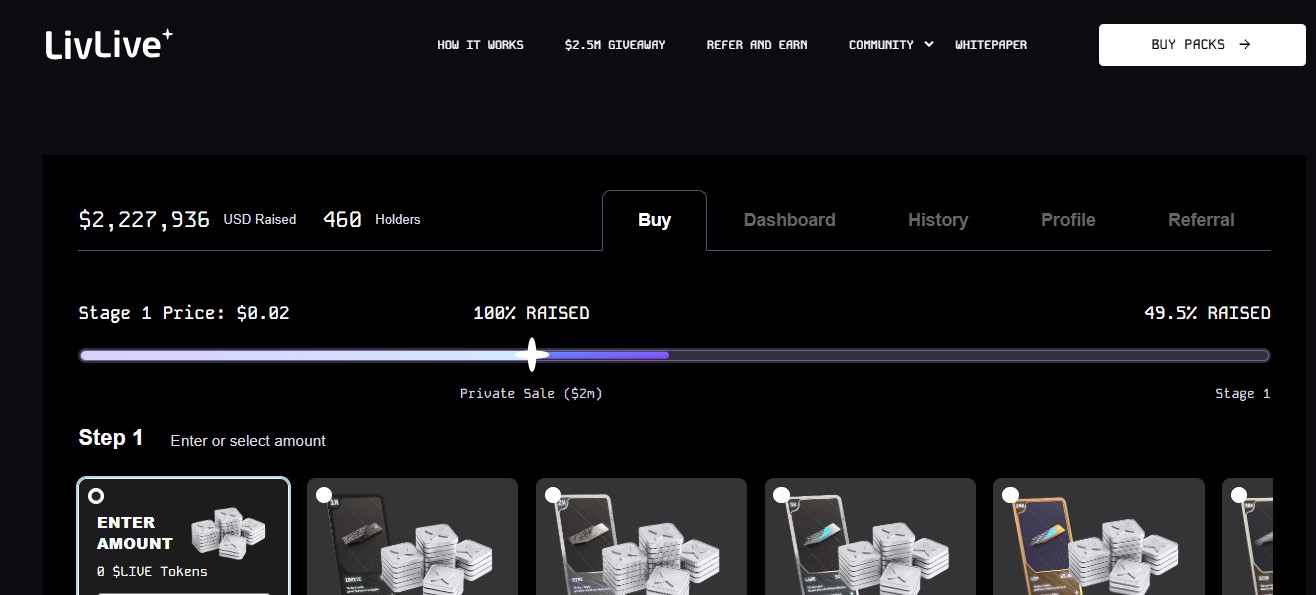This screenshot has height=595, width=1316.
Task: Select the radio button on the teal card pack
Action: (x=781, y=495)
